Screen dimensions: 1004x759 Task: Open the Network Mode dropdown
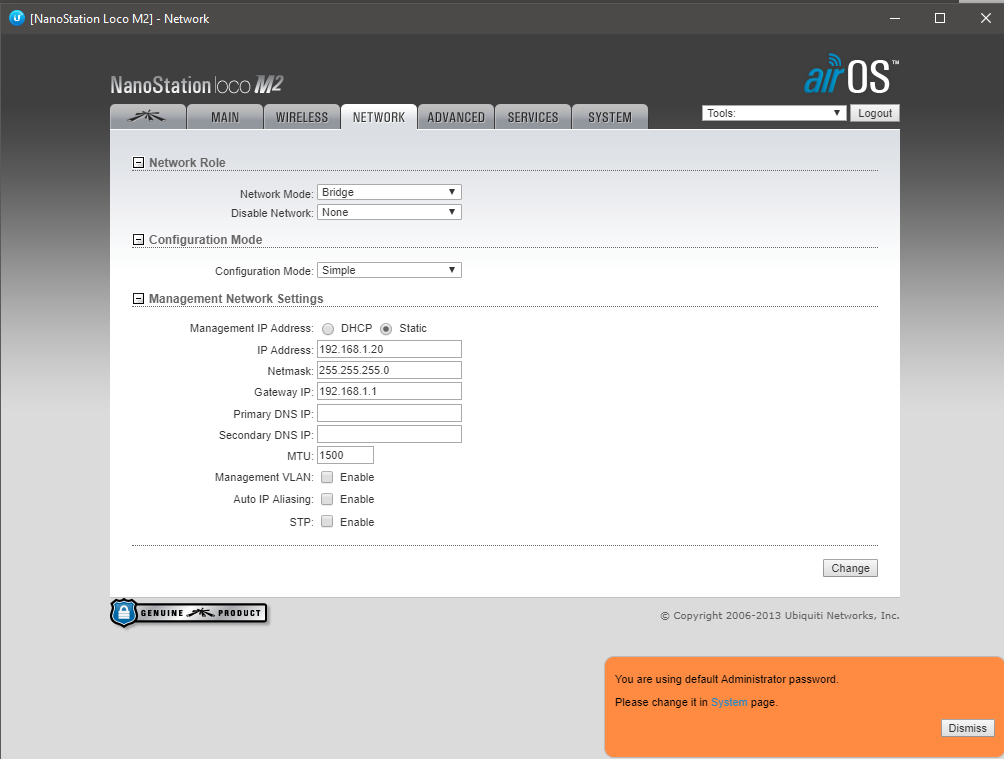click(389, 192)
